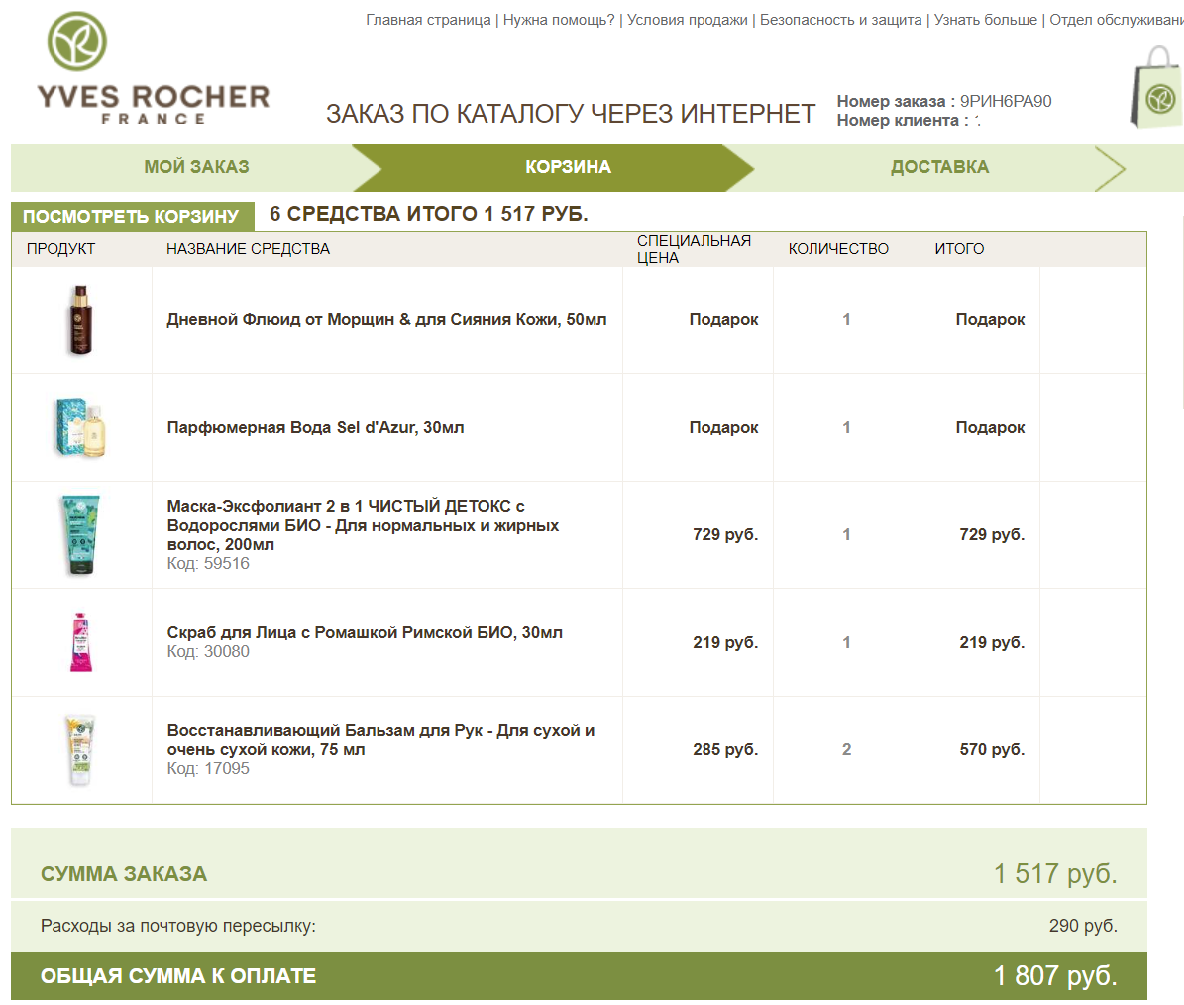
Task: Click product name Скраб для Лица с Ромашкой
Action: tap(364, 632)
